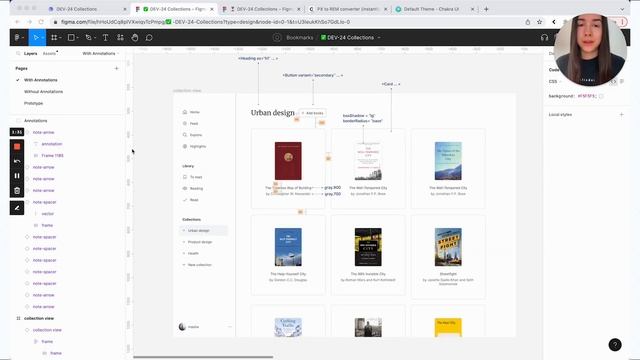Select the Prototype page

click(33, 103)
